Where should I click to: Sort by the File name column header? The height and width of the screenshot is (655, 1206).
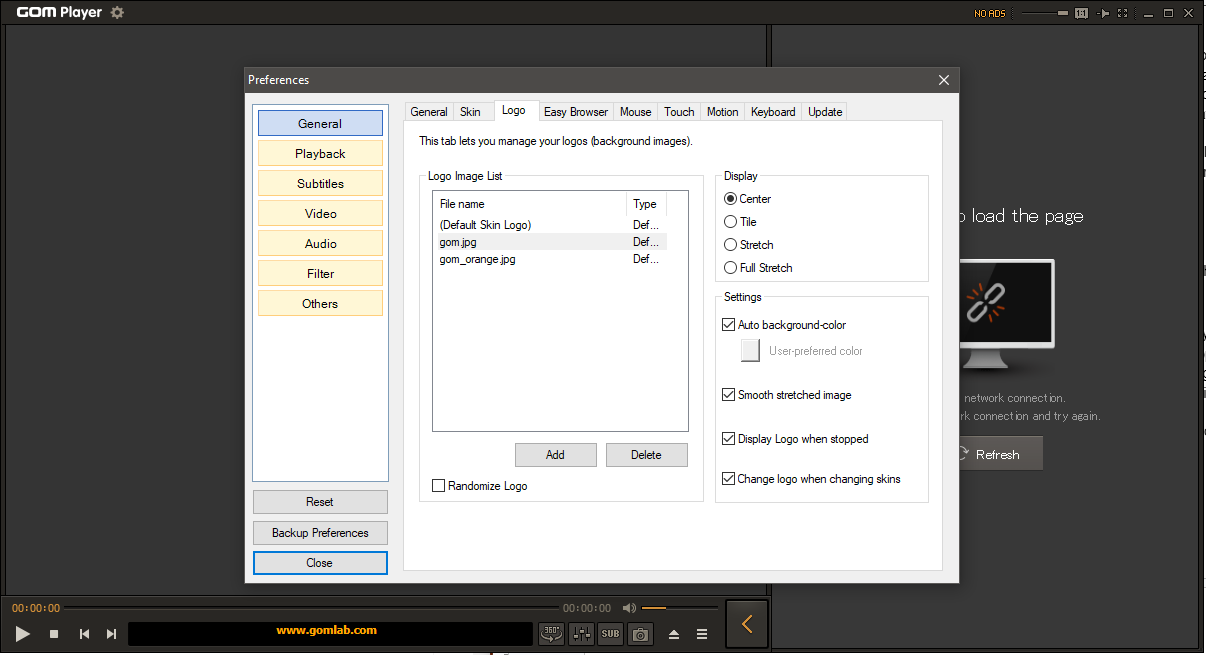pos(530,204)
